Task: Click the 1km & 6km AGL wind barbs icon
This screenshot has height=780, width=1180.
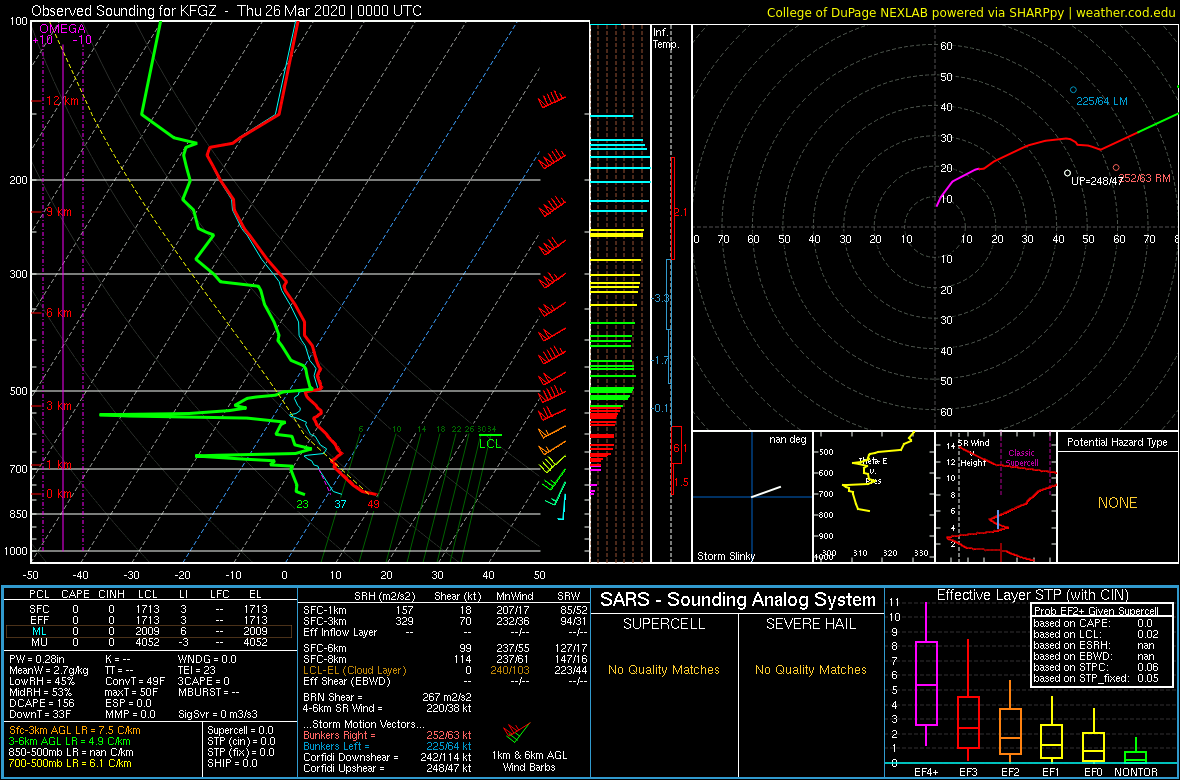Action: point(519,731)
